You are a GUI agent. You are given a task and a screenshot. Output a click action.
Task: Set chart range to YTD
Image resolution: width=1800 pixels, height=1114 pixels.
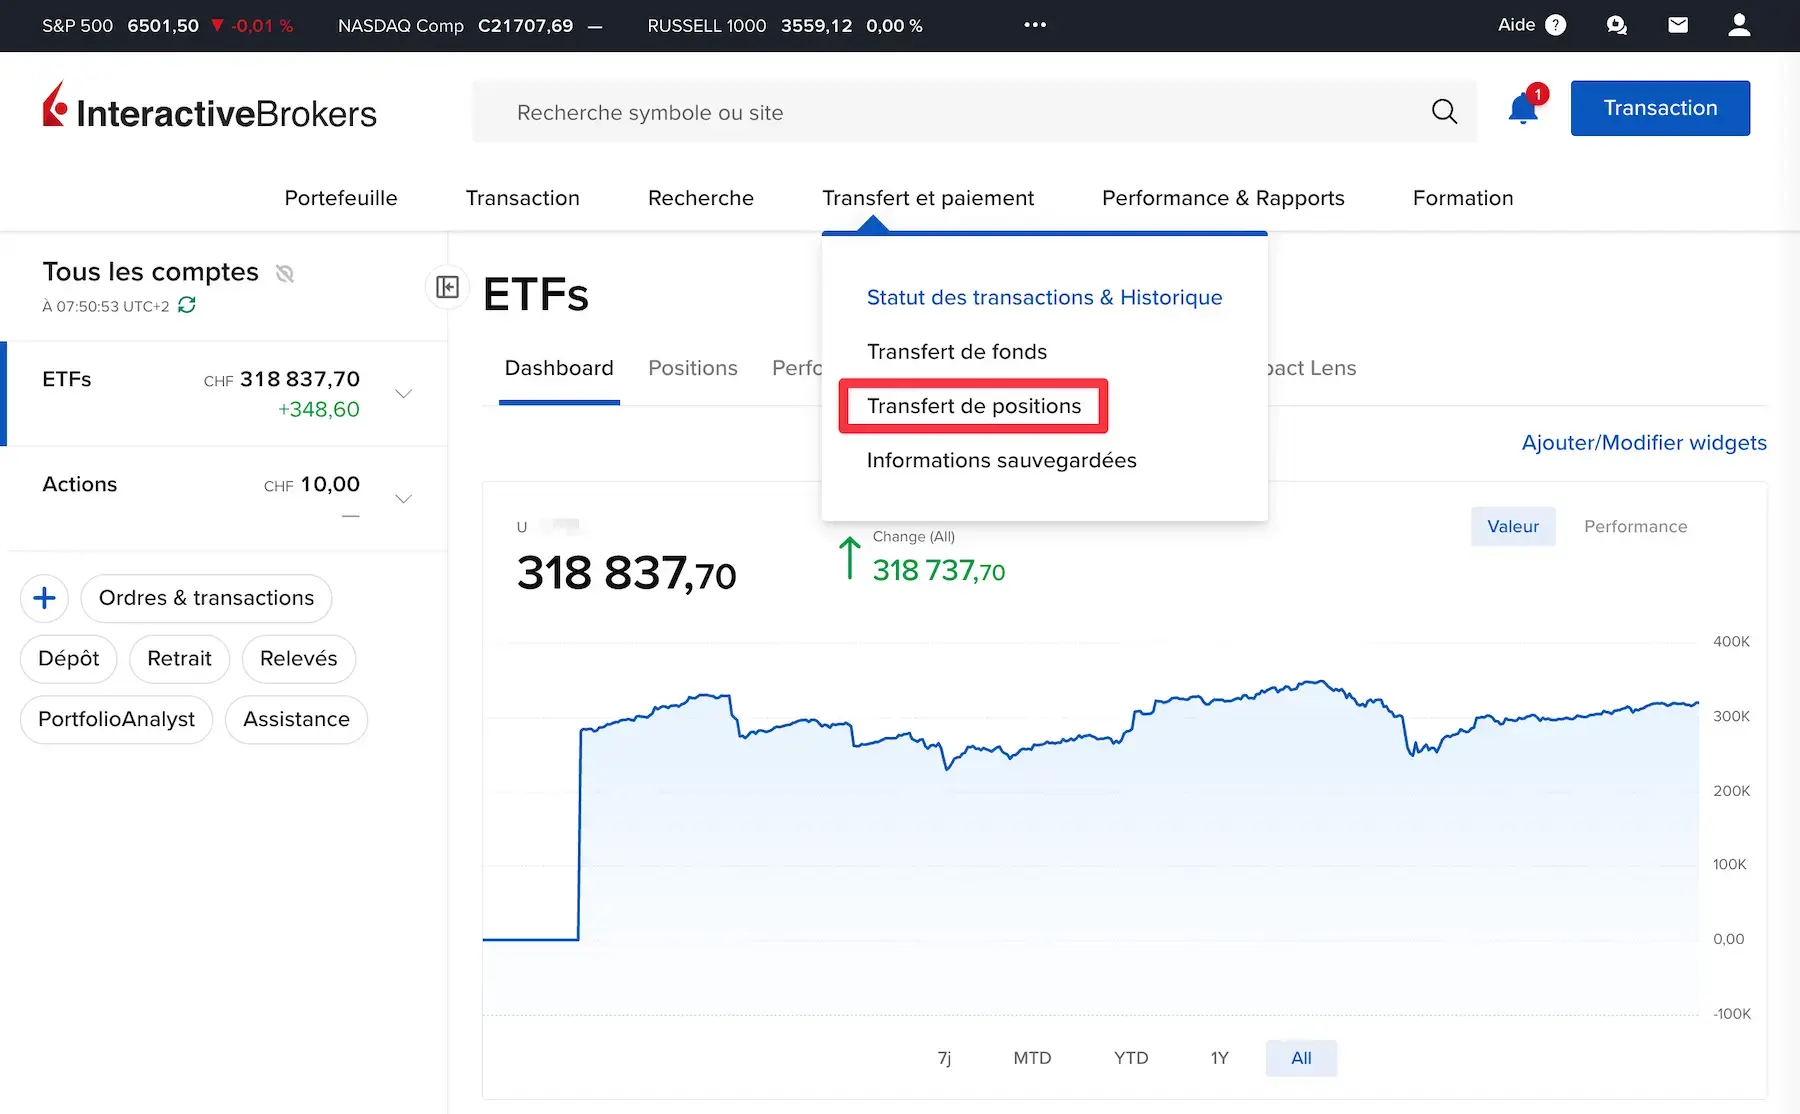coord(1131,1058)
